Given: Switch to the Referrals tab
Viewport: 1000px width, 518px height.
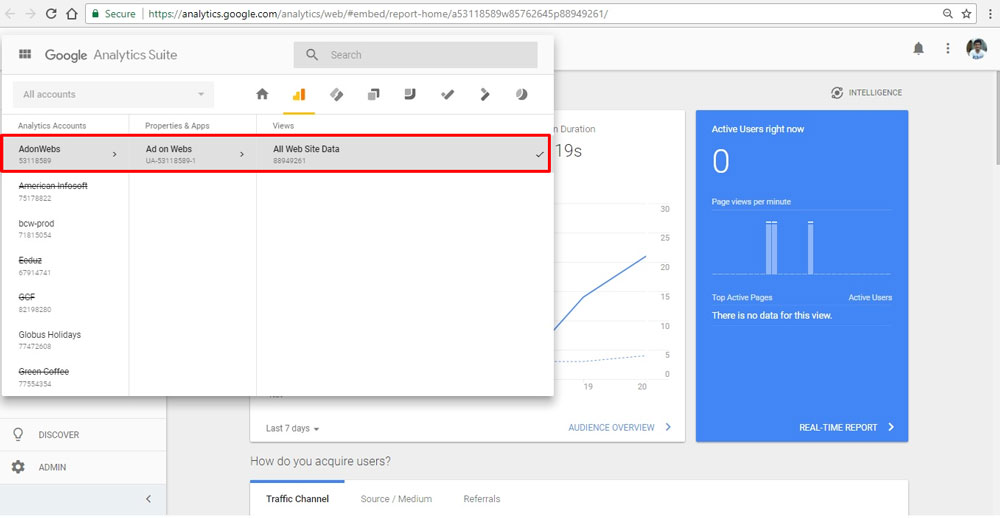Looking at the screenshot, I should tap(482, 499).
